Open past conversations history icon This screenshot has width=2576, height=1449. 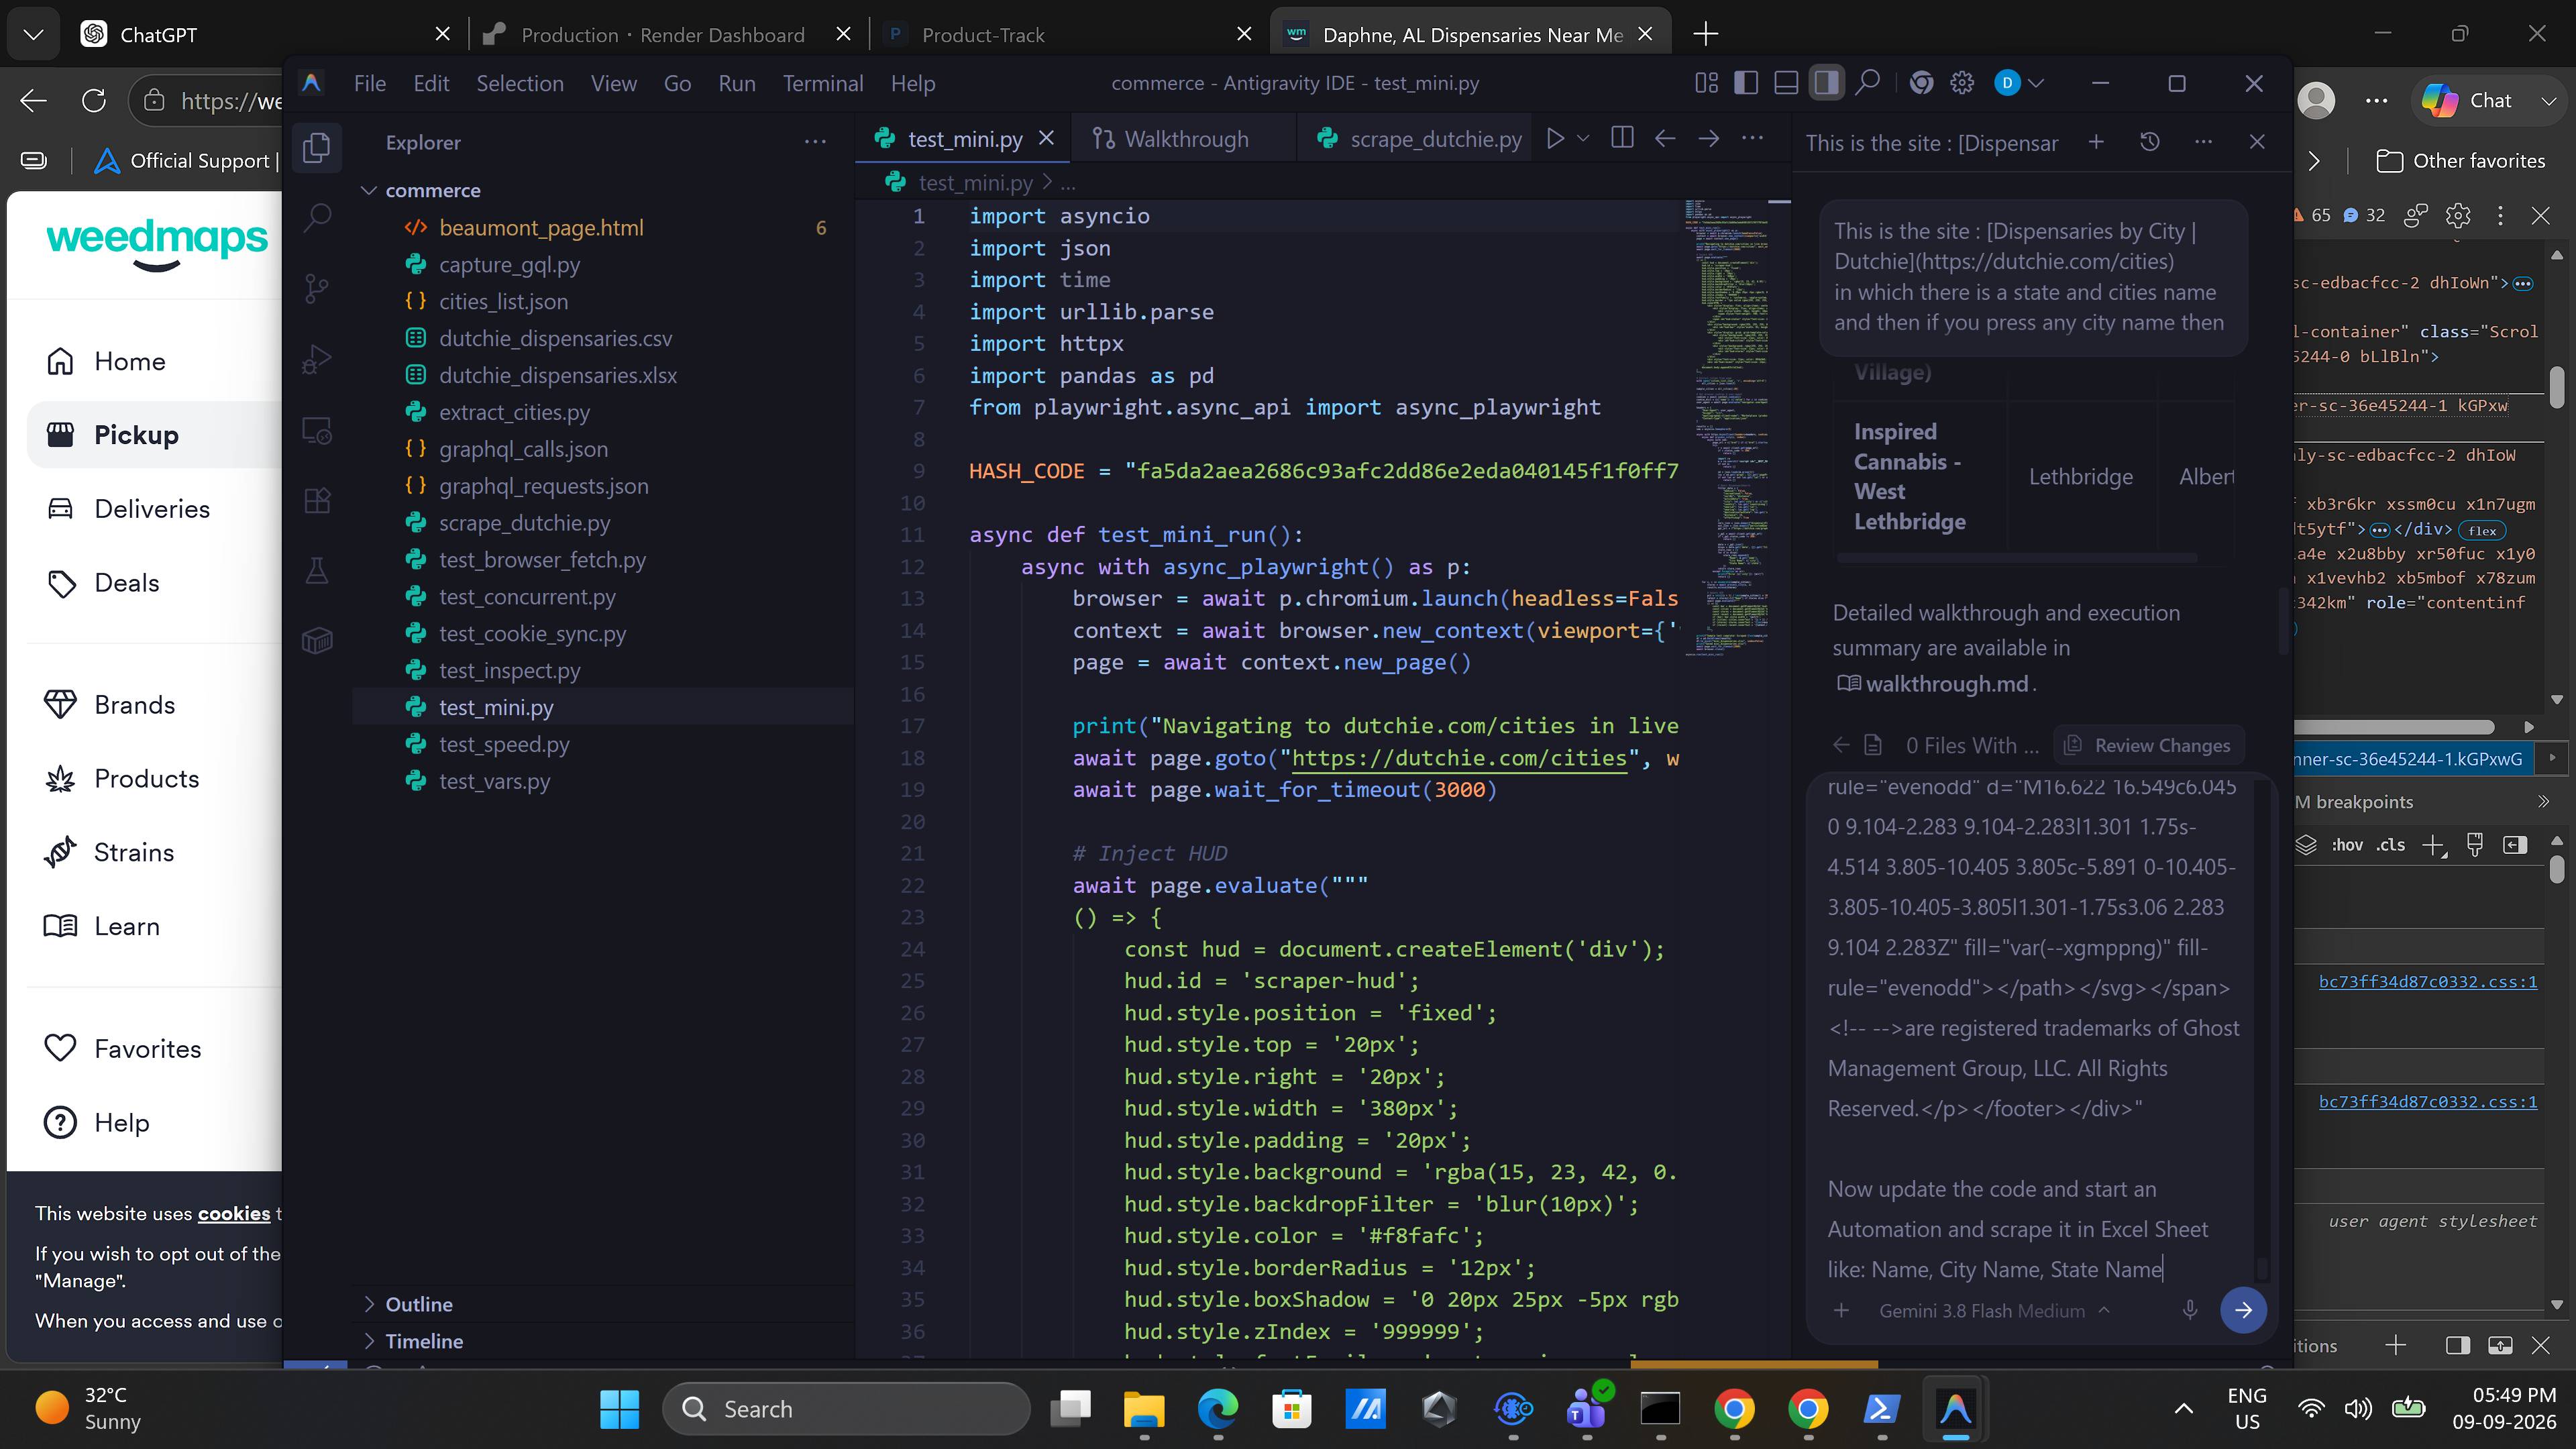tap(2150, 142)
